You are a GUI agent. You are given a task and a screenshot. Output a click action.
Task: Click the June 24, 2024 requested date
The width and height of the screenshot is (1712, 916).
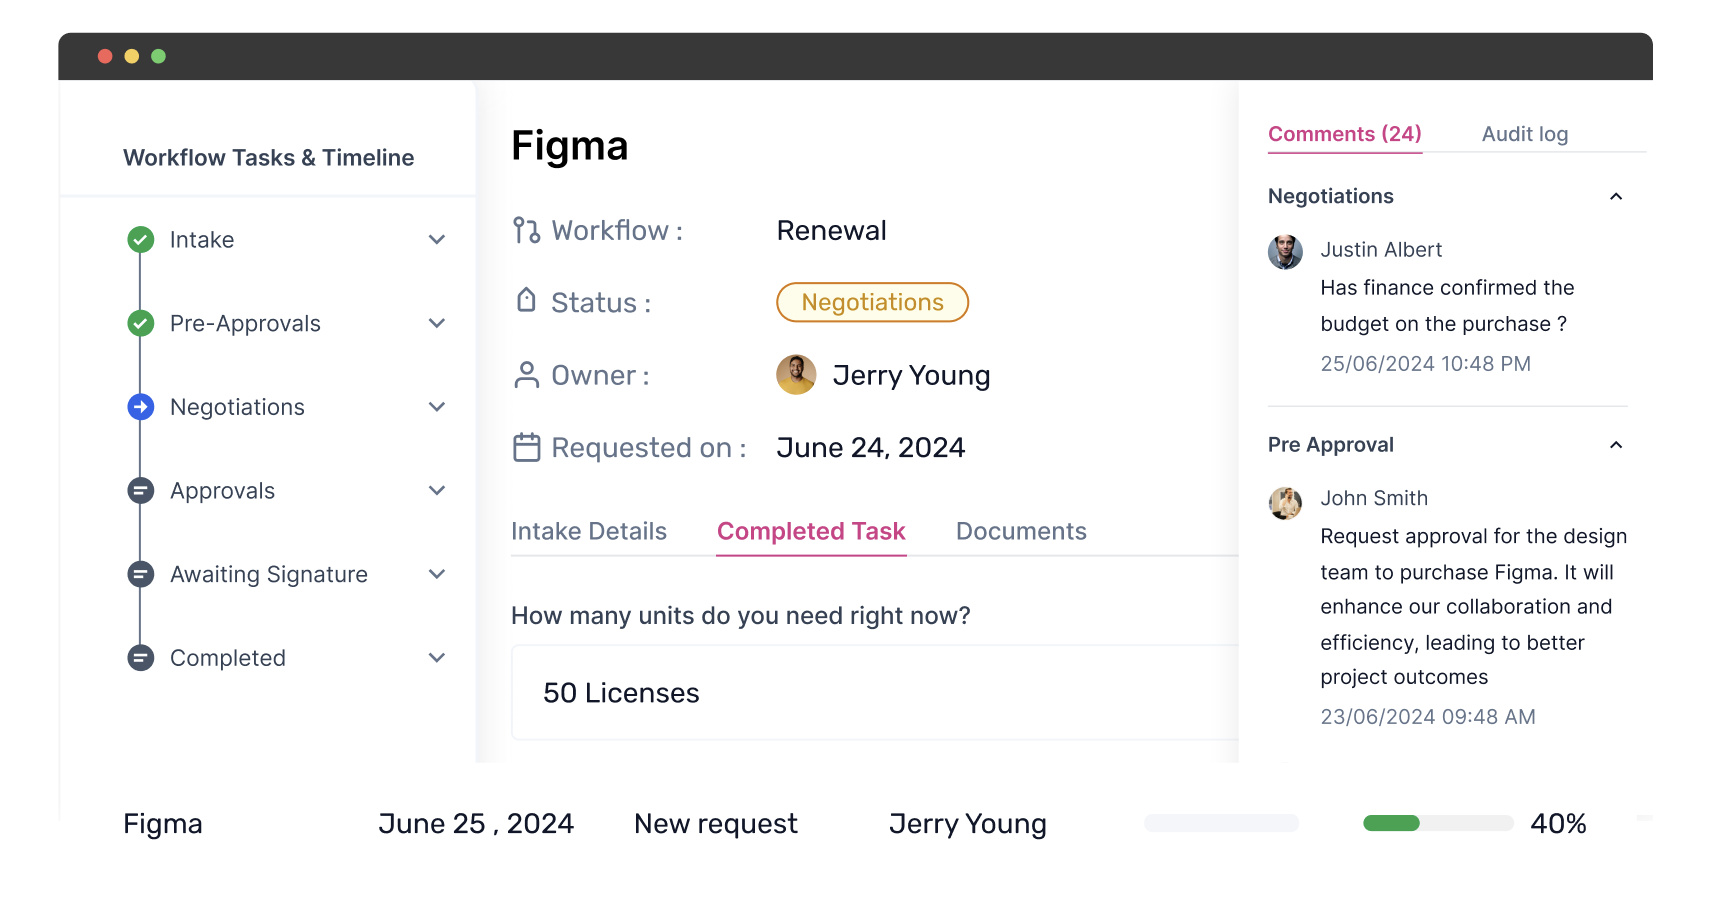pos(871,447)
